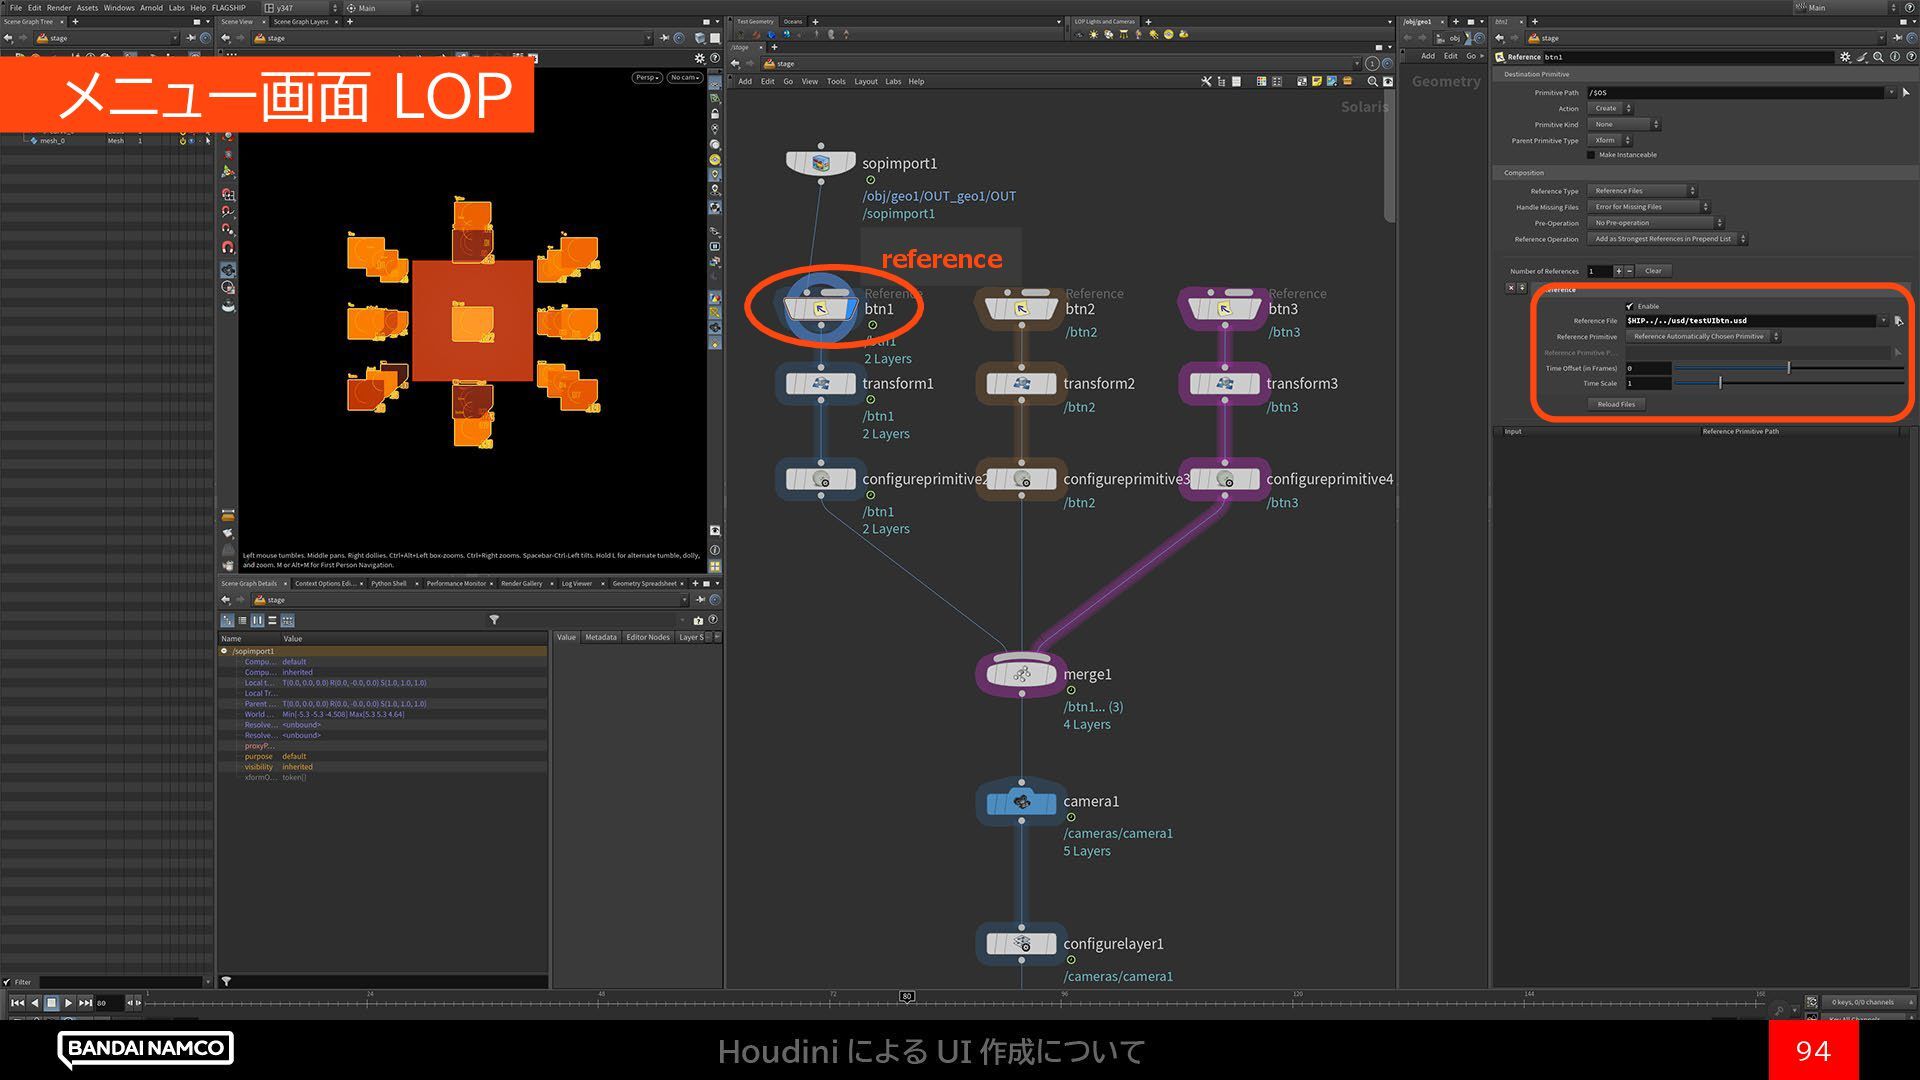This screenshot has width=1920, height=1080.
Task: Click the sun light shelf tool
Action: tap(1093, 34)
